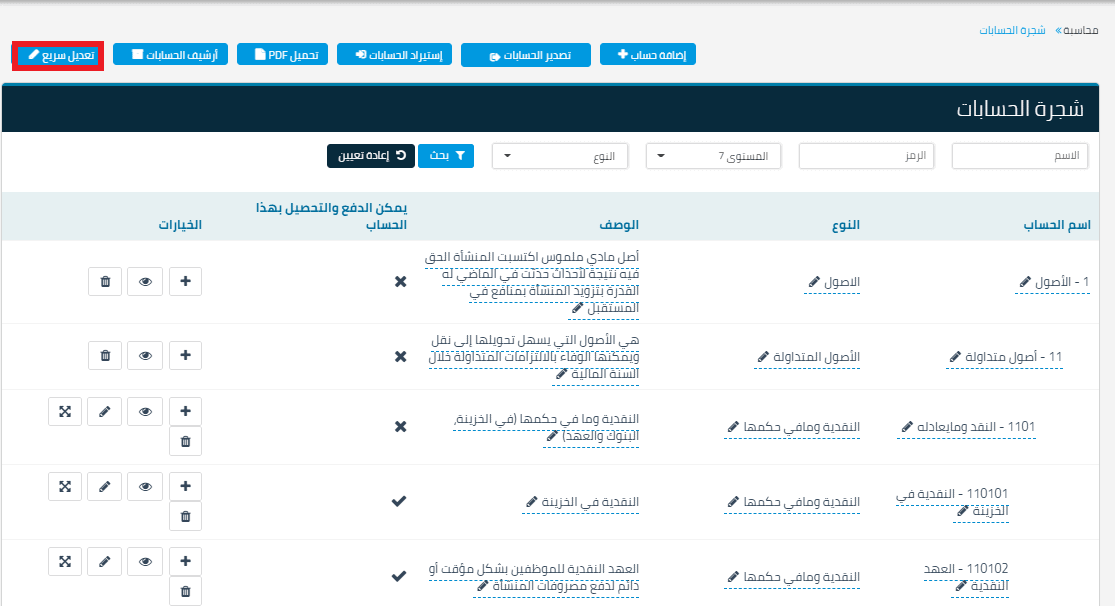Click the trash icon in الأصول row
This screenshot has width=1115, height=606.
pyautogui.click(x=105, y=282)
